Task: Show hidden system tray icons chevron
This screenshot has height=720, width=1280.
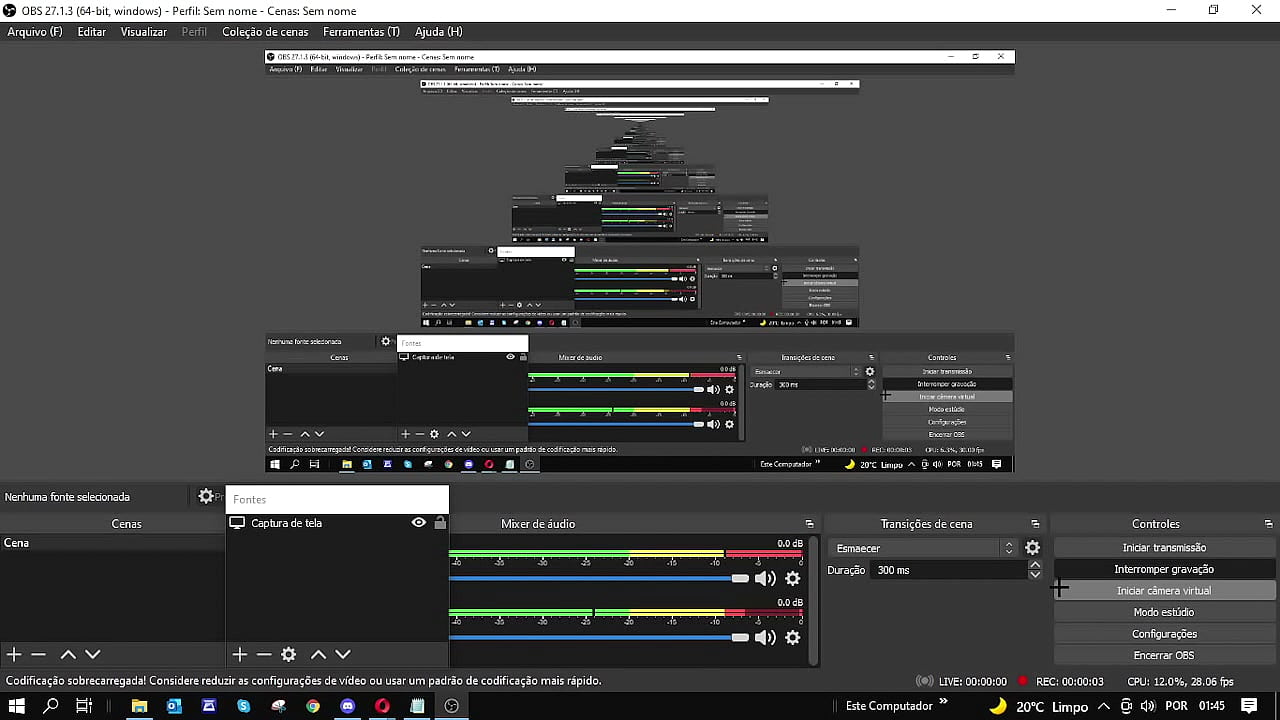Action: (1104, 706)
